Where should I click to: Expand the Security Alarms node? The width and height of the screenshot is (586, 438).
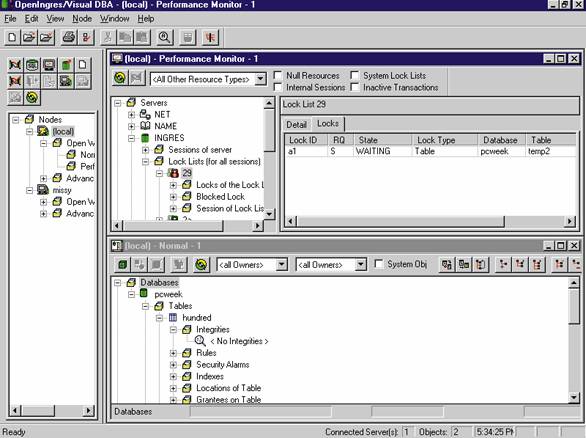(x=173, y=364)
